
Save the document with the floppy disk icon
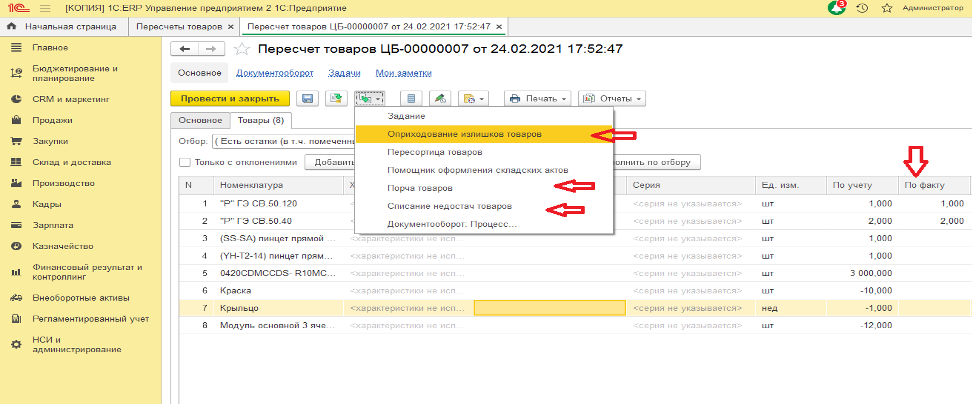pos(307,98)
